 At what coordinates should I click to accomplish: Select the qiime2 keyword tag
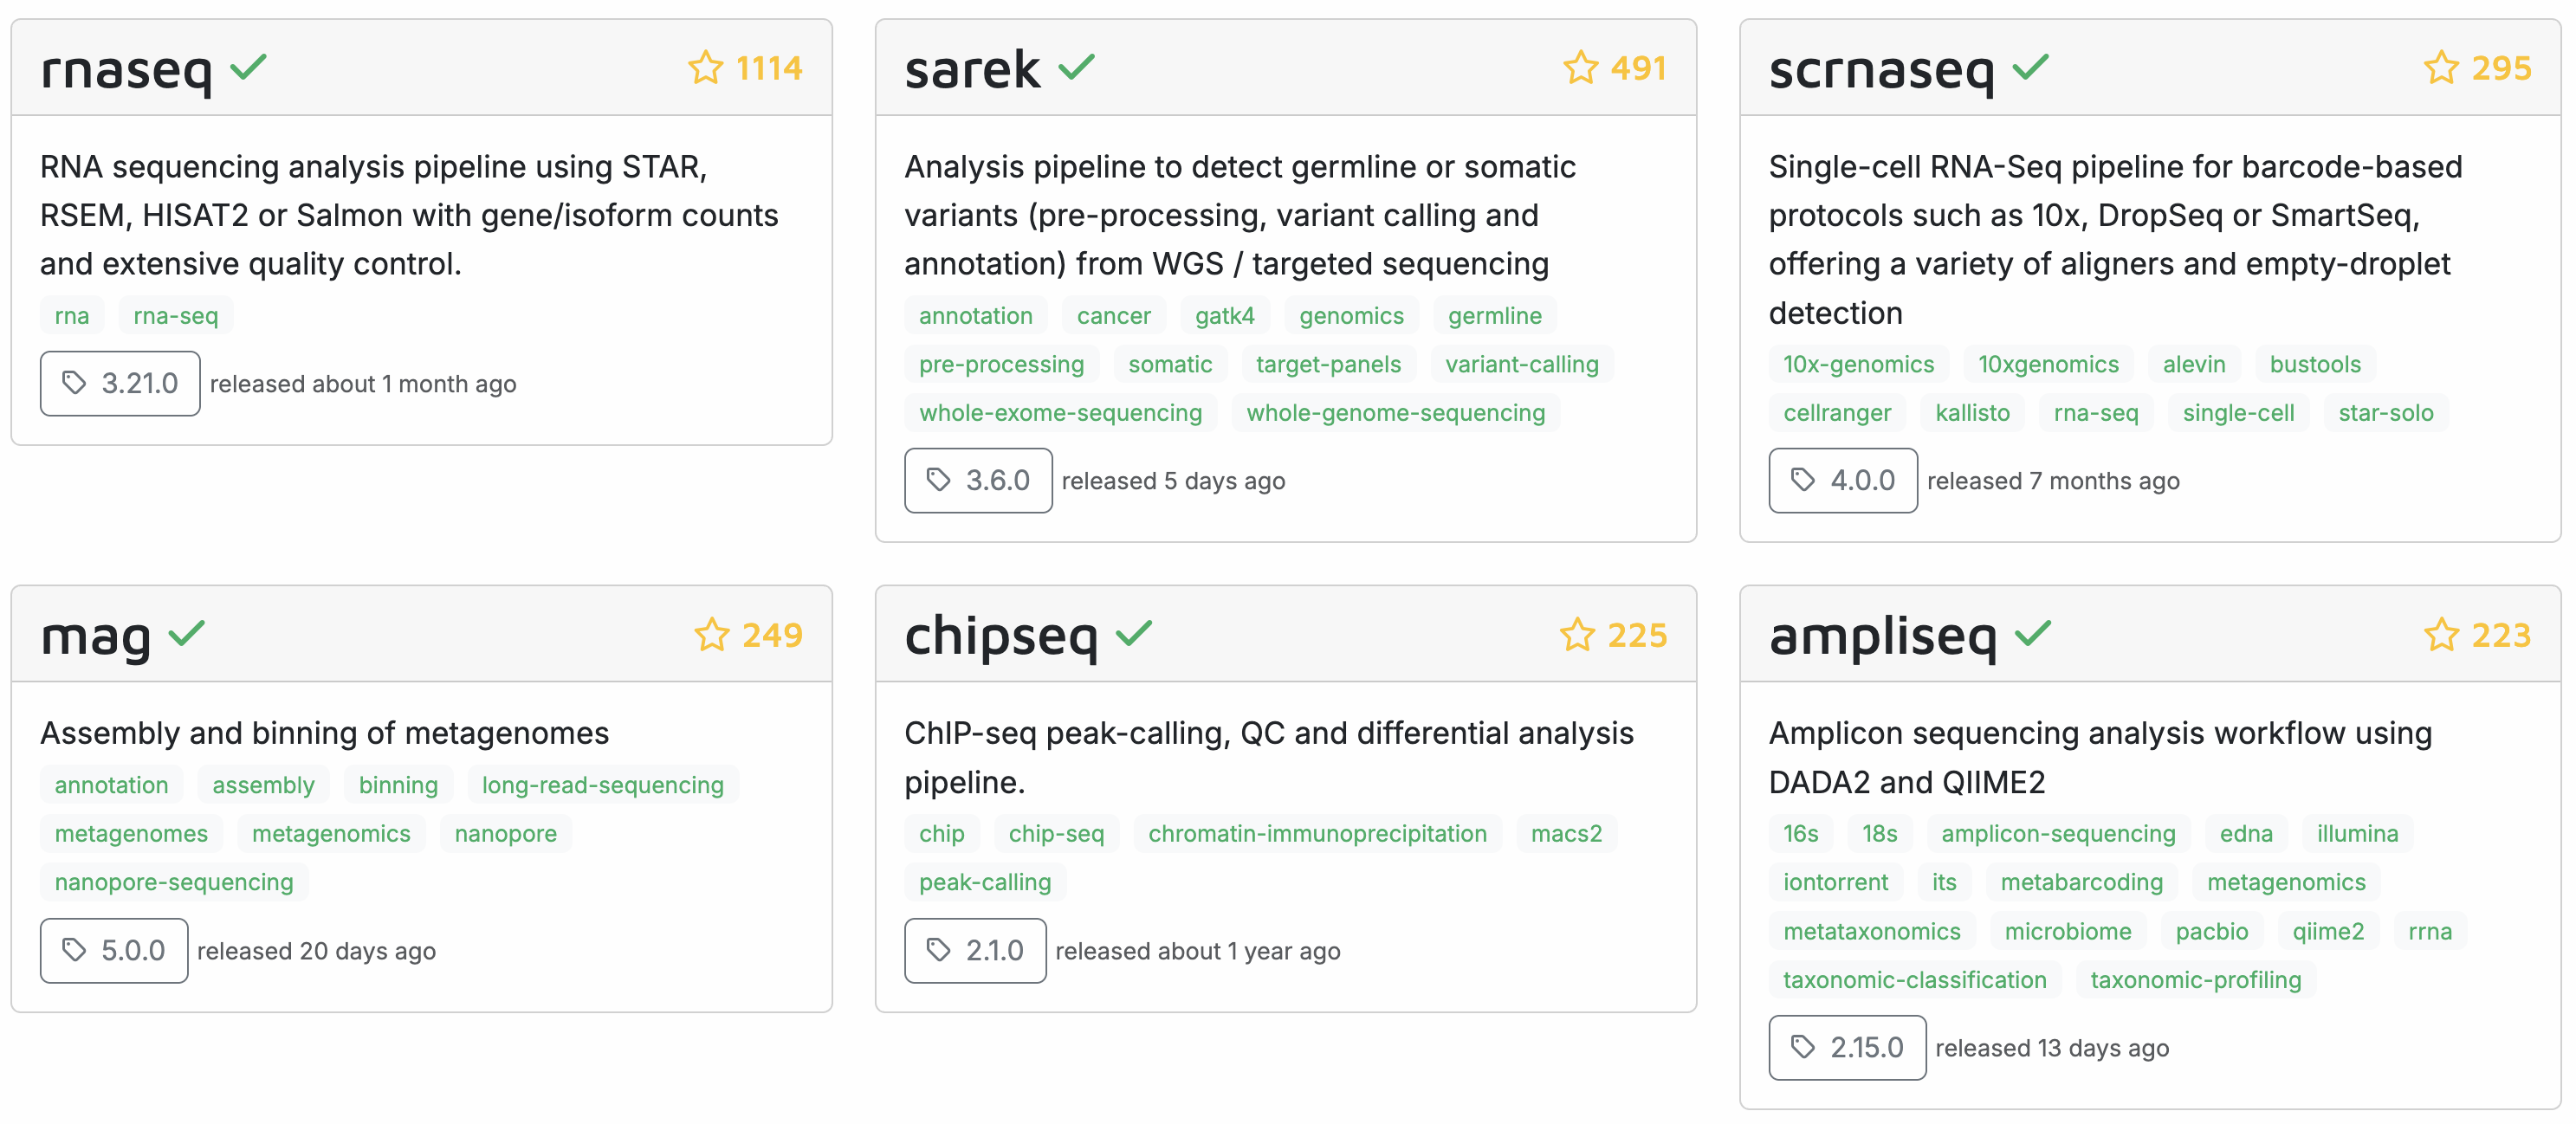tap(2328, 931)
